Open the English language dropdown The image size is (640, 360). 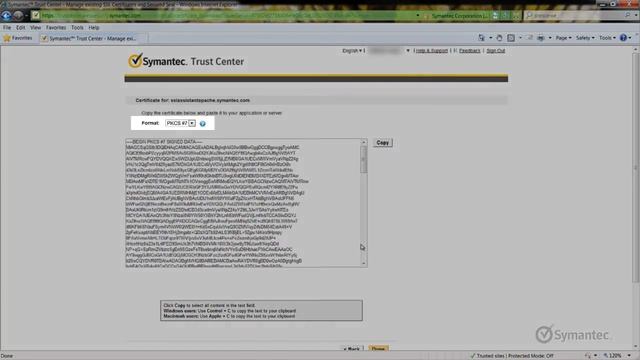352,51
